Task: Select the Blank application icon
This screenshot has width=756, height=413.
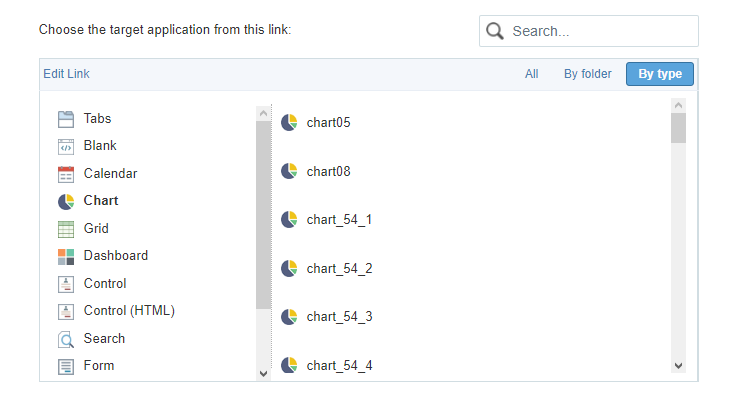Action: tap(66, 146)
